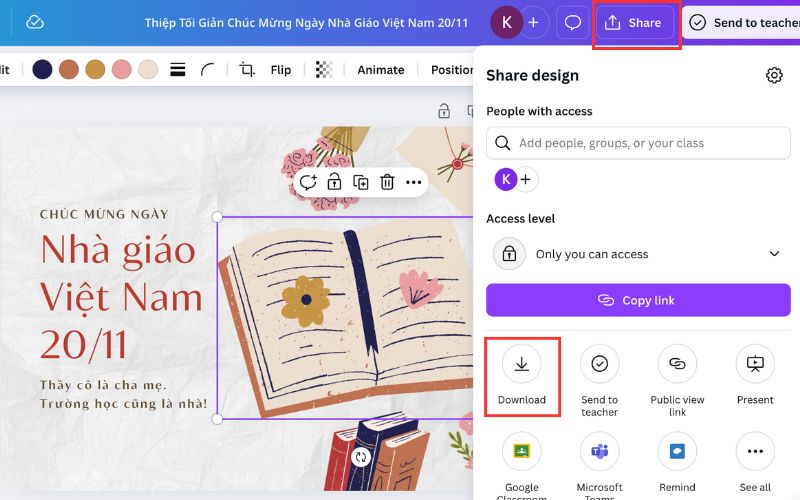Open share settings gear icon
Screen dimensions: 800x500
tap(773, 76)
